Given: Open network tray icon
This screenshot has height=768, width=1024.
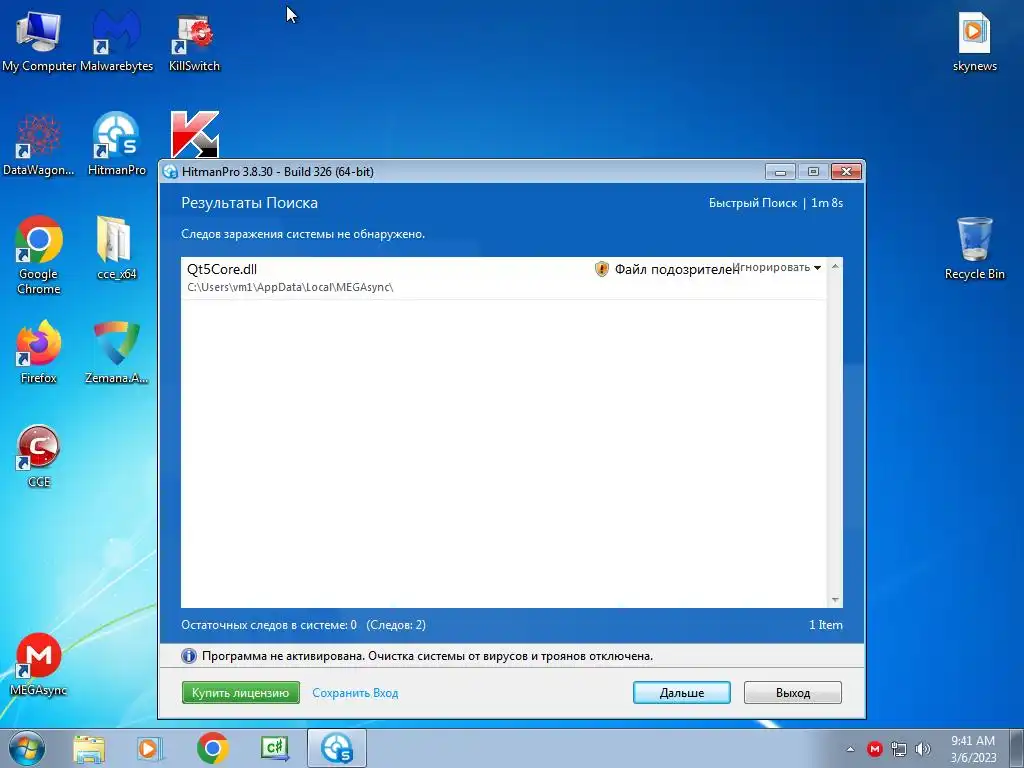Looking at the screenshot, I should 899,749.
